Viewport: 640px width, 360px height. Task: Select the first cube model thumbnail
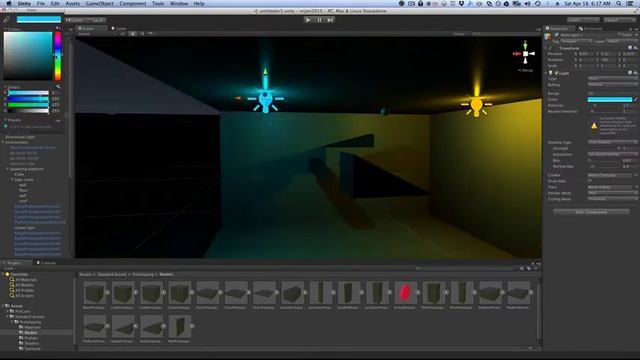pyautogui.click(x=94, y=292)
